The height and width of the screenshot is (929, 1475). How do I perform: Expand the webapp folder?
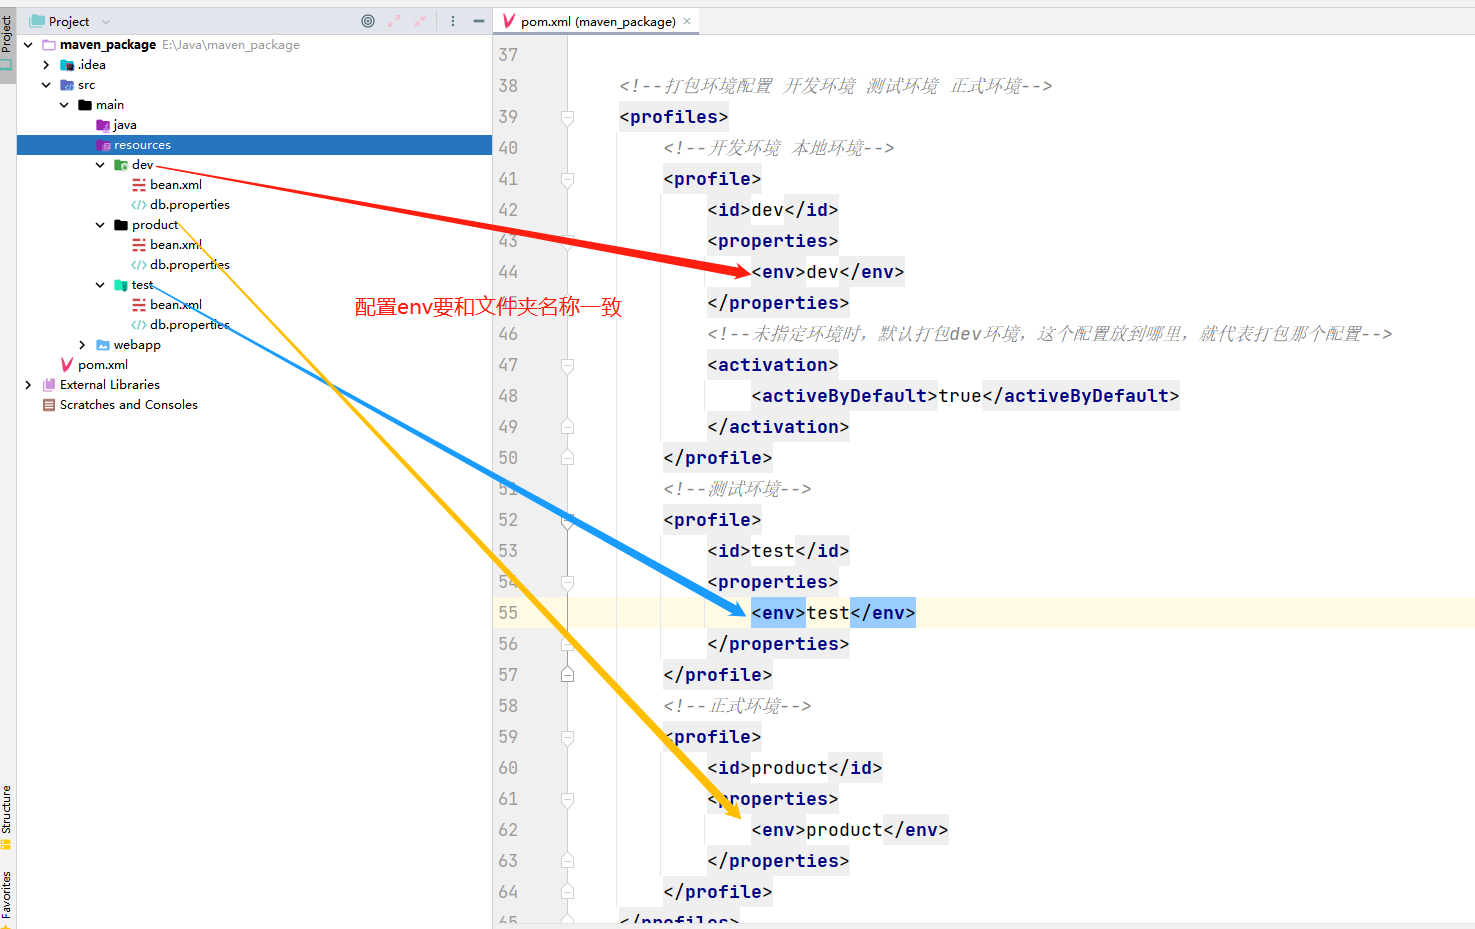[x=82, y=345]
